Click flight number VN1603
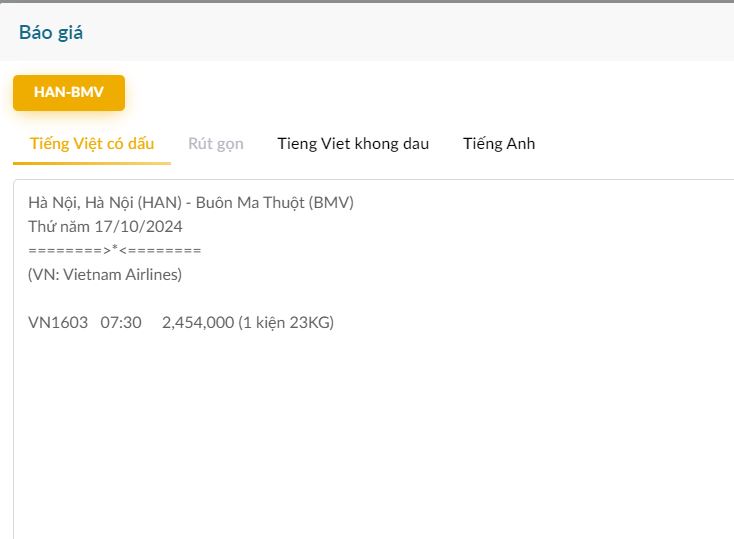Screen dimensions: 734x539 (58, 322)
